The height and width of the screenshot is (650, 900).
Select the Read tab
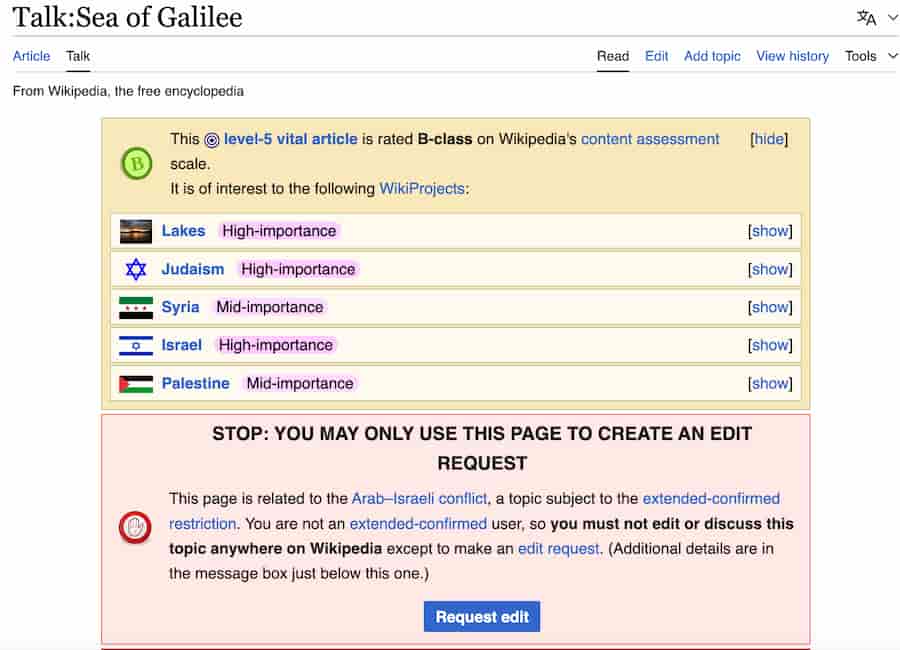[612, 56]
